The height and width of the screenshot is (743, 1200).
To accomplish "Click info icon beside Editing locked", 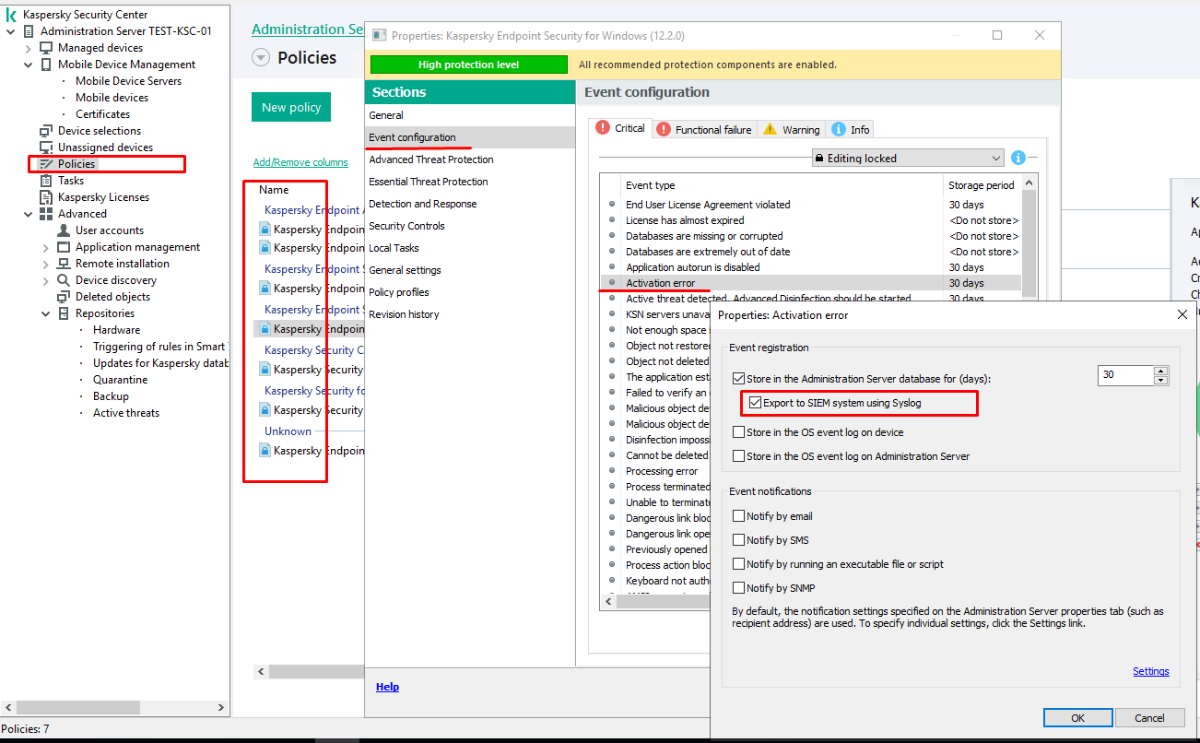I will [1018, 158].
